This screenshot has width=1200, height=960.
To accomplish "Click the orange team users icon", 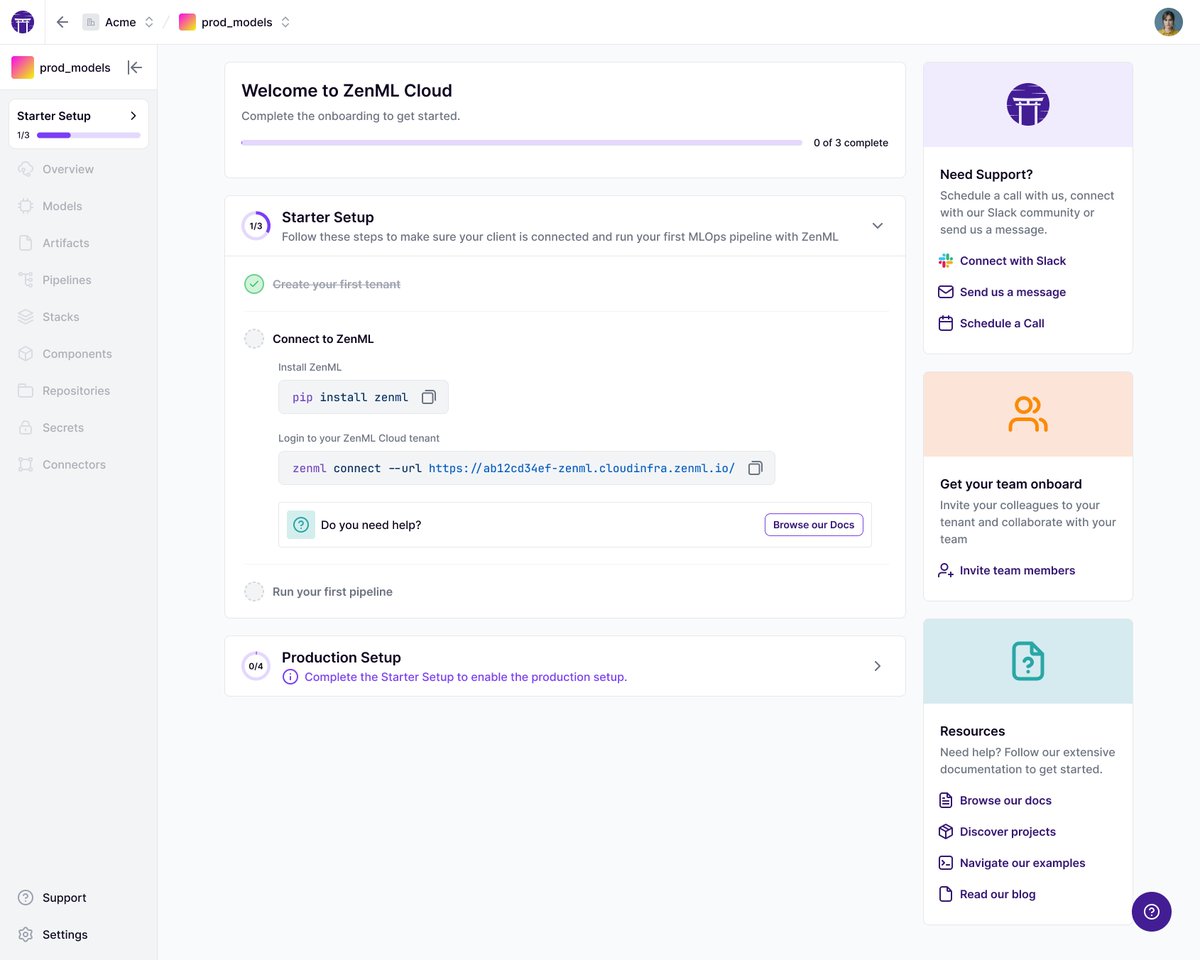I will (1028, 414).
